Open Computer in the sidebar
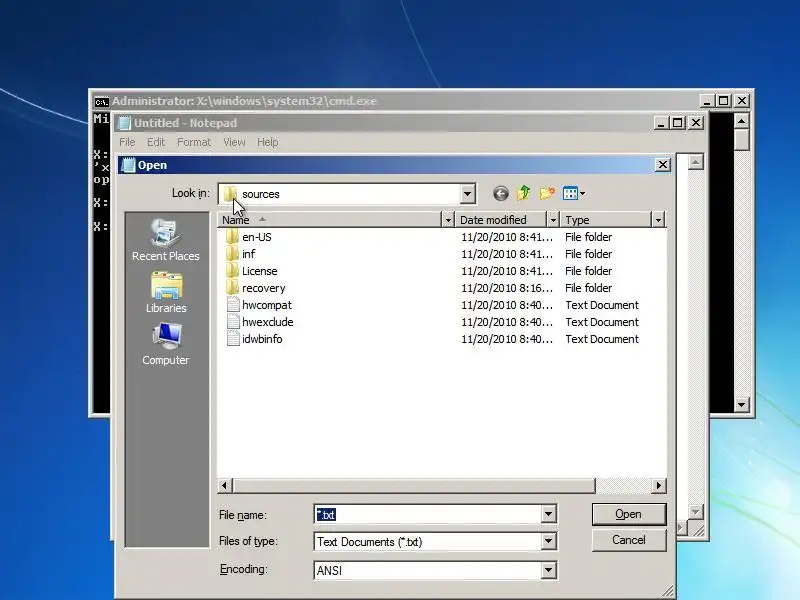The width and height of the screenshot is (800, 600). coord(165,344)
